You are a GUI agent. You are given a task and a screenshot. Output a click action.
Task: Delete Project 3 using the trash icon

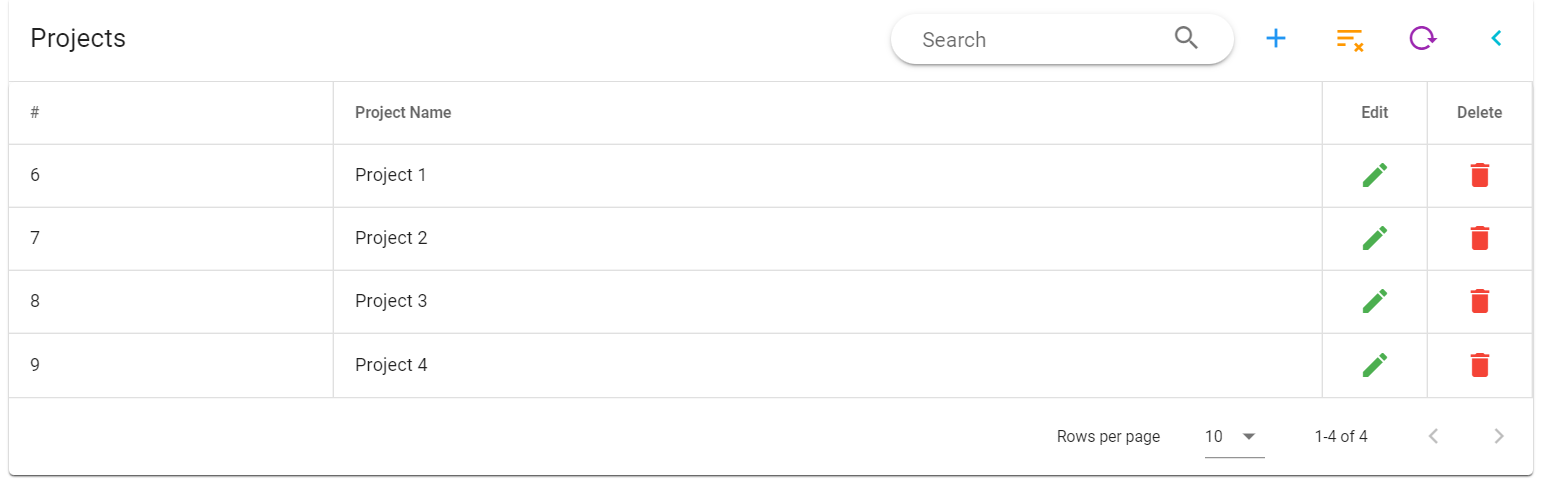(1480, 301)
